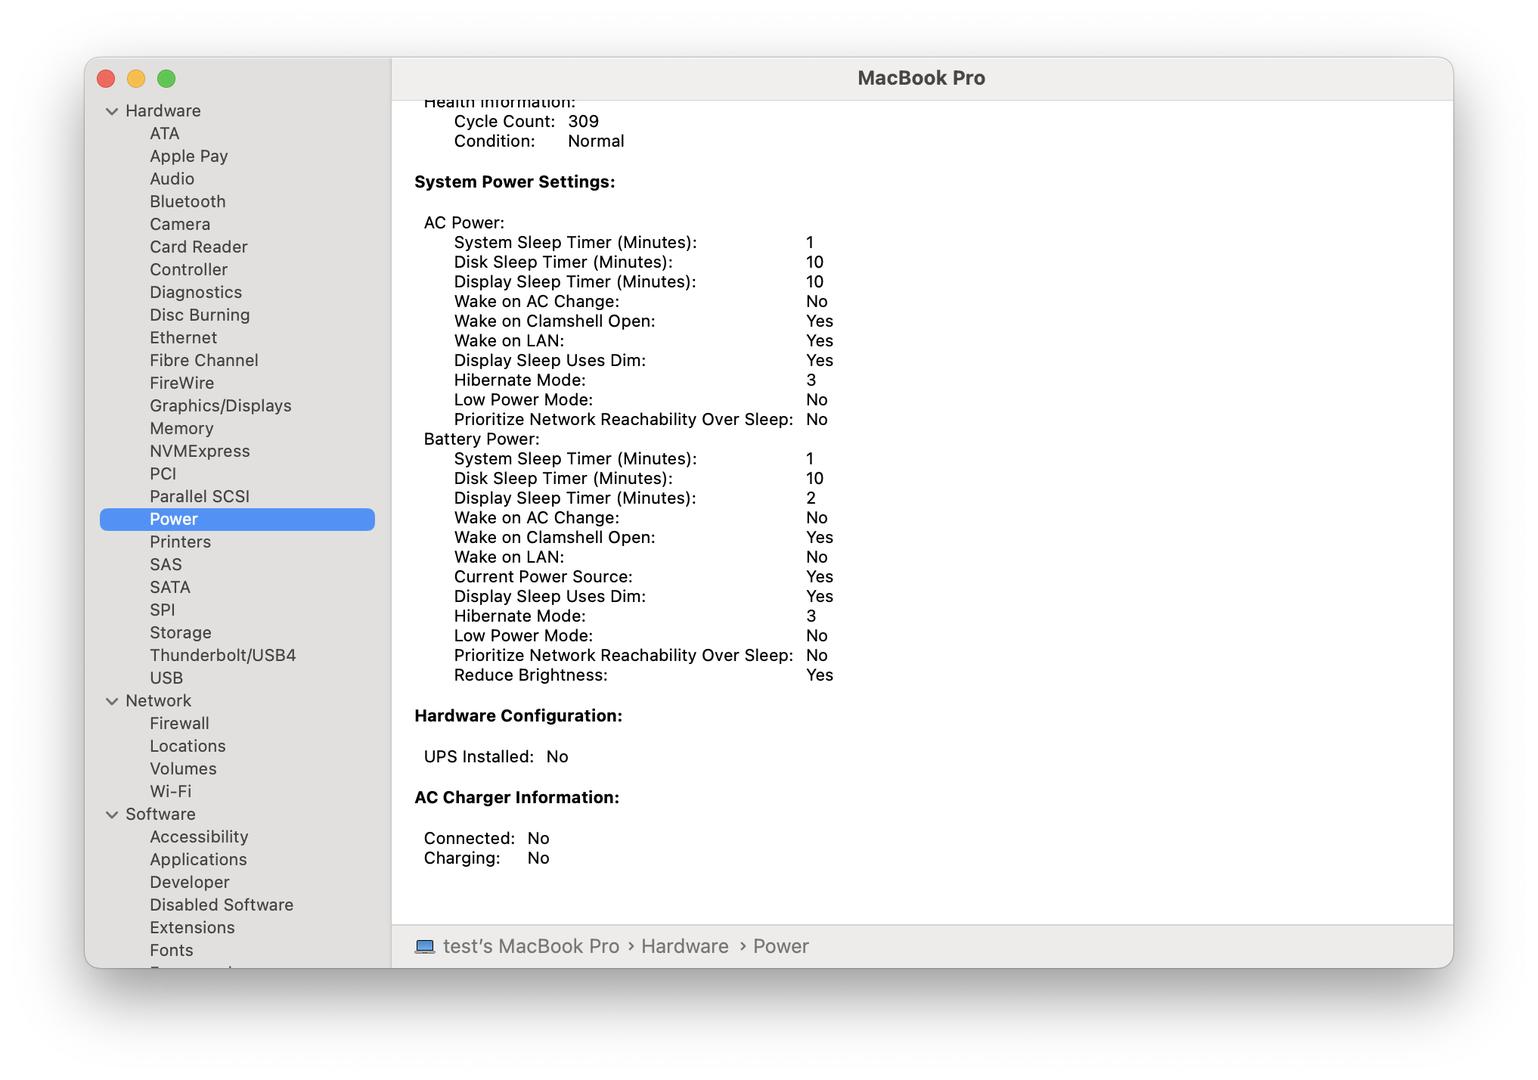1538x1080 pixels.
Task: Minimize the System Information window
Action: [x=136, y=79]
